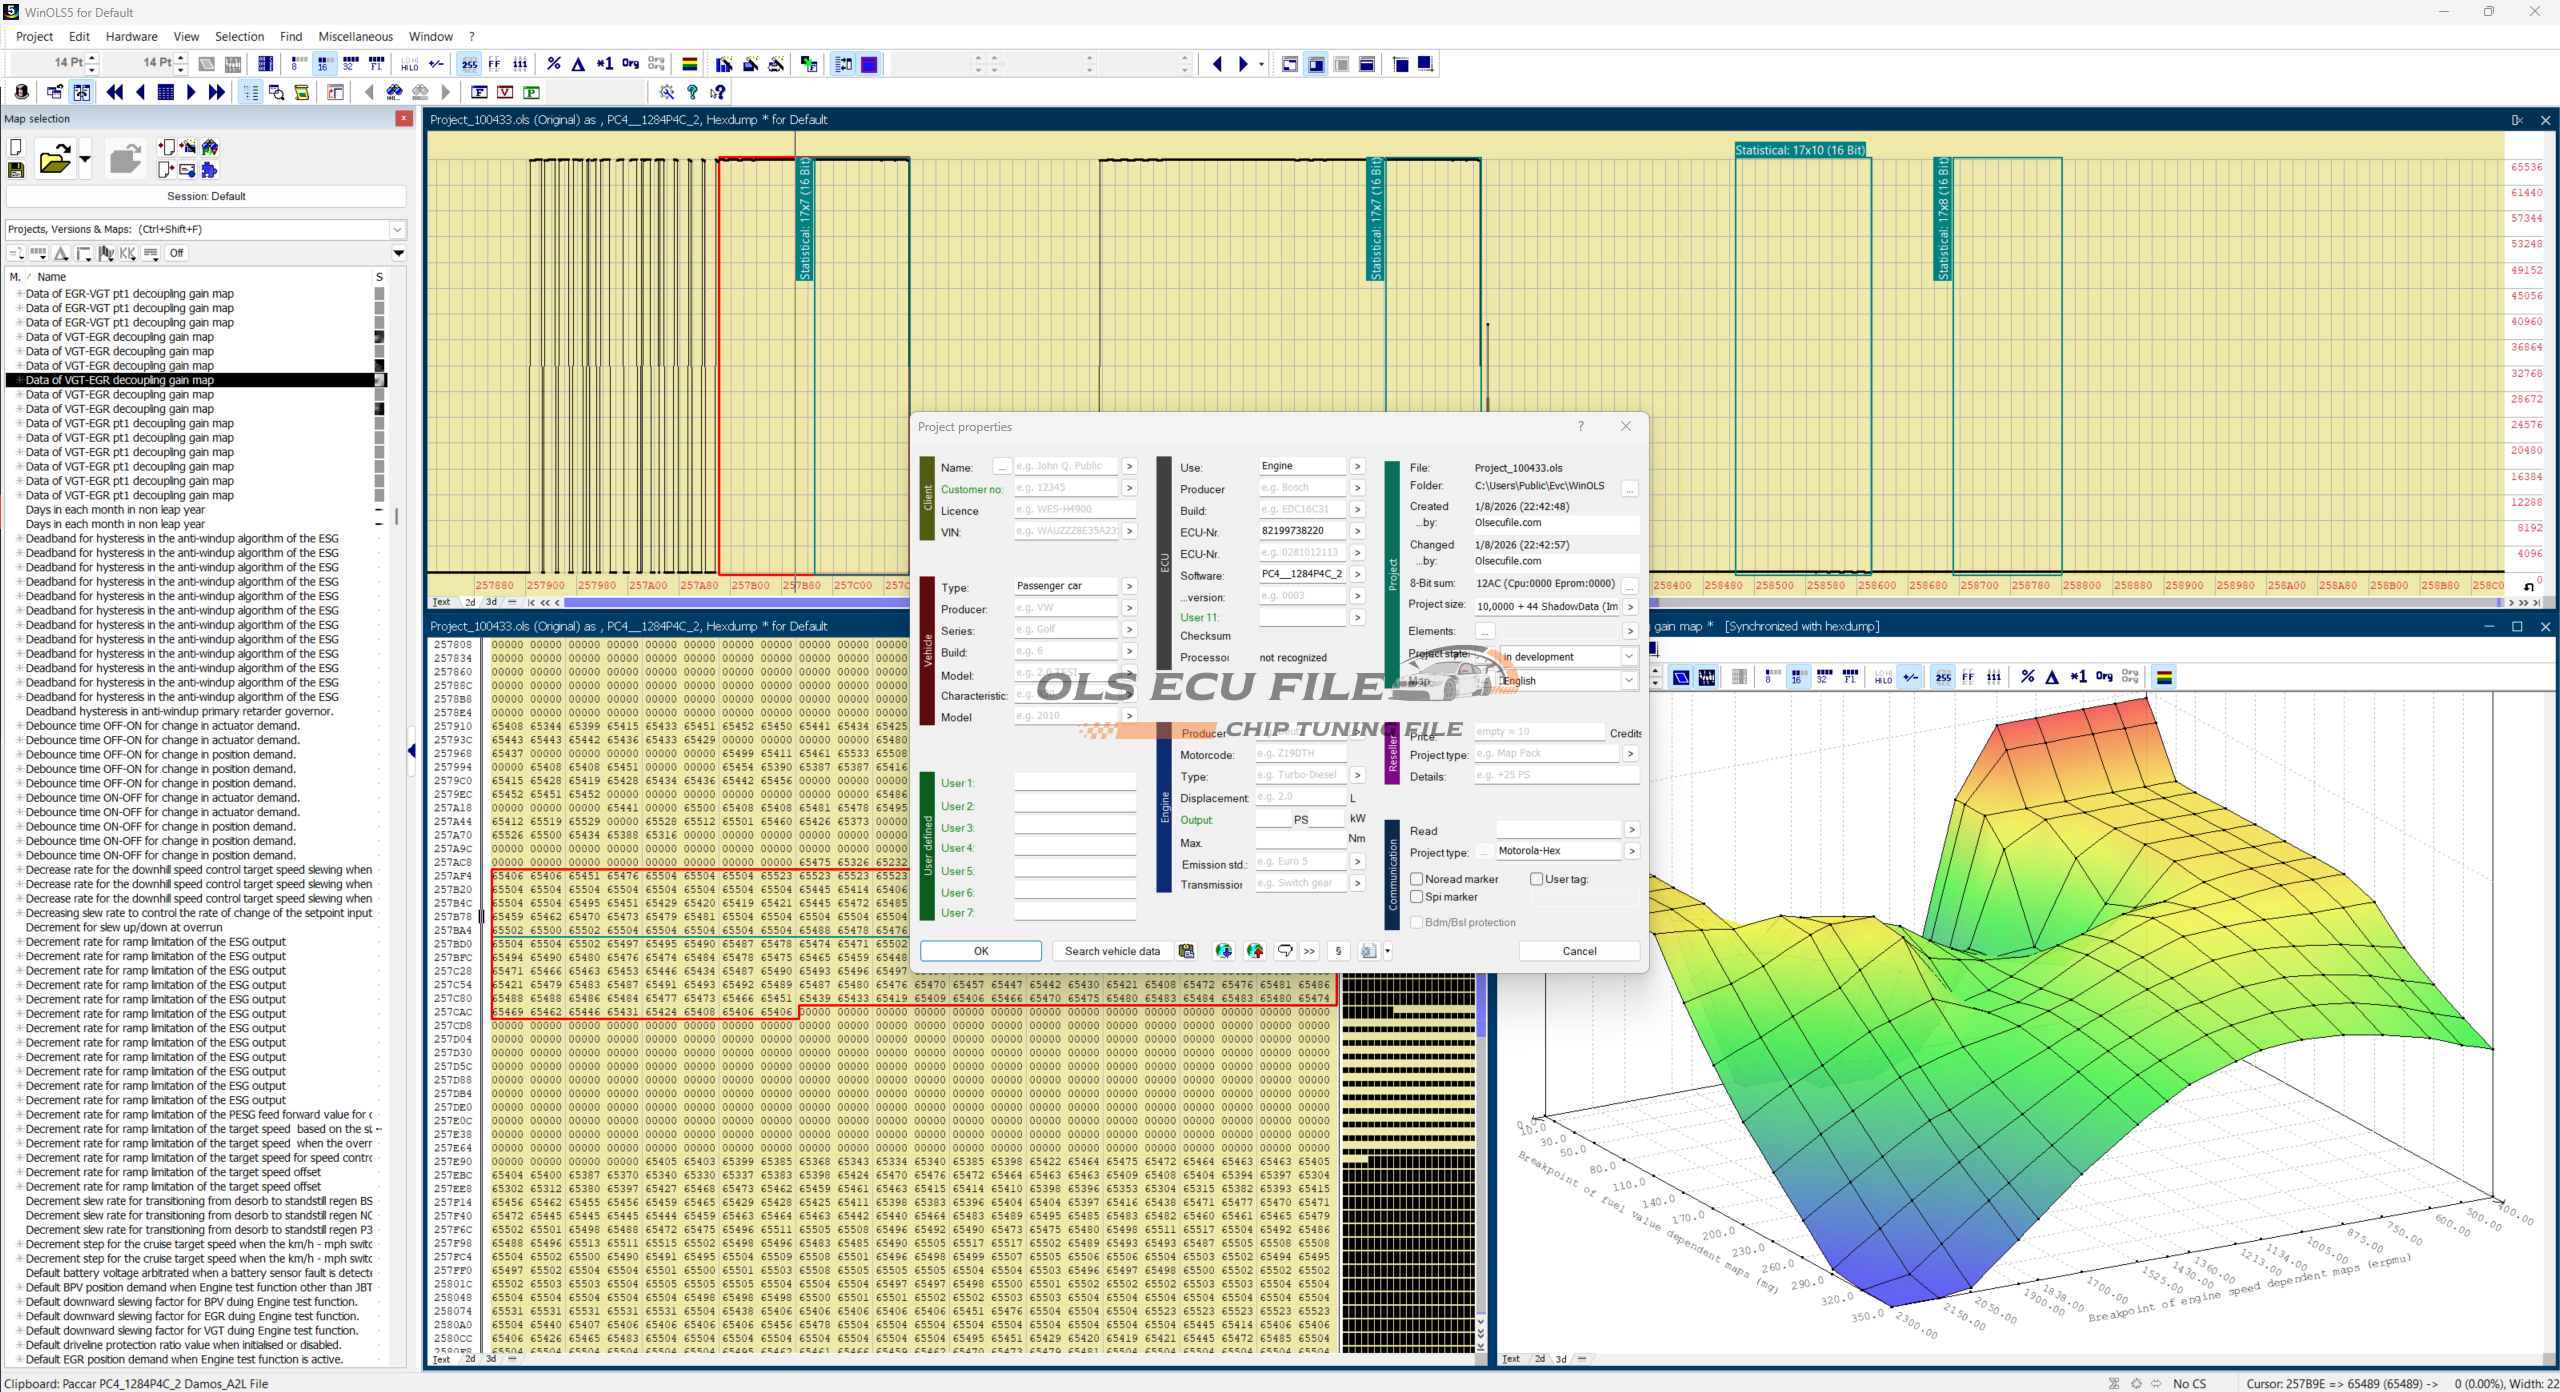Check the Spi marker checkbox
The height and width of the screenshot is (1392, 2560).
point(1417,897)
